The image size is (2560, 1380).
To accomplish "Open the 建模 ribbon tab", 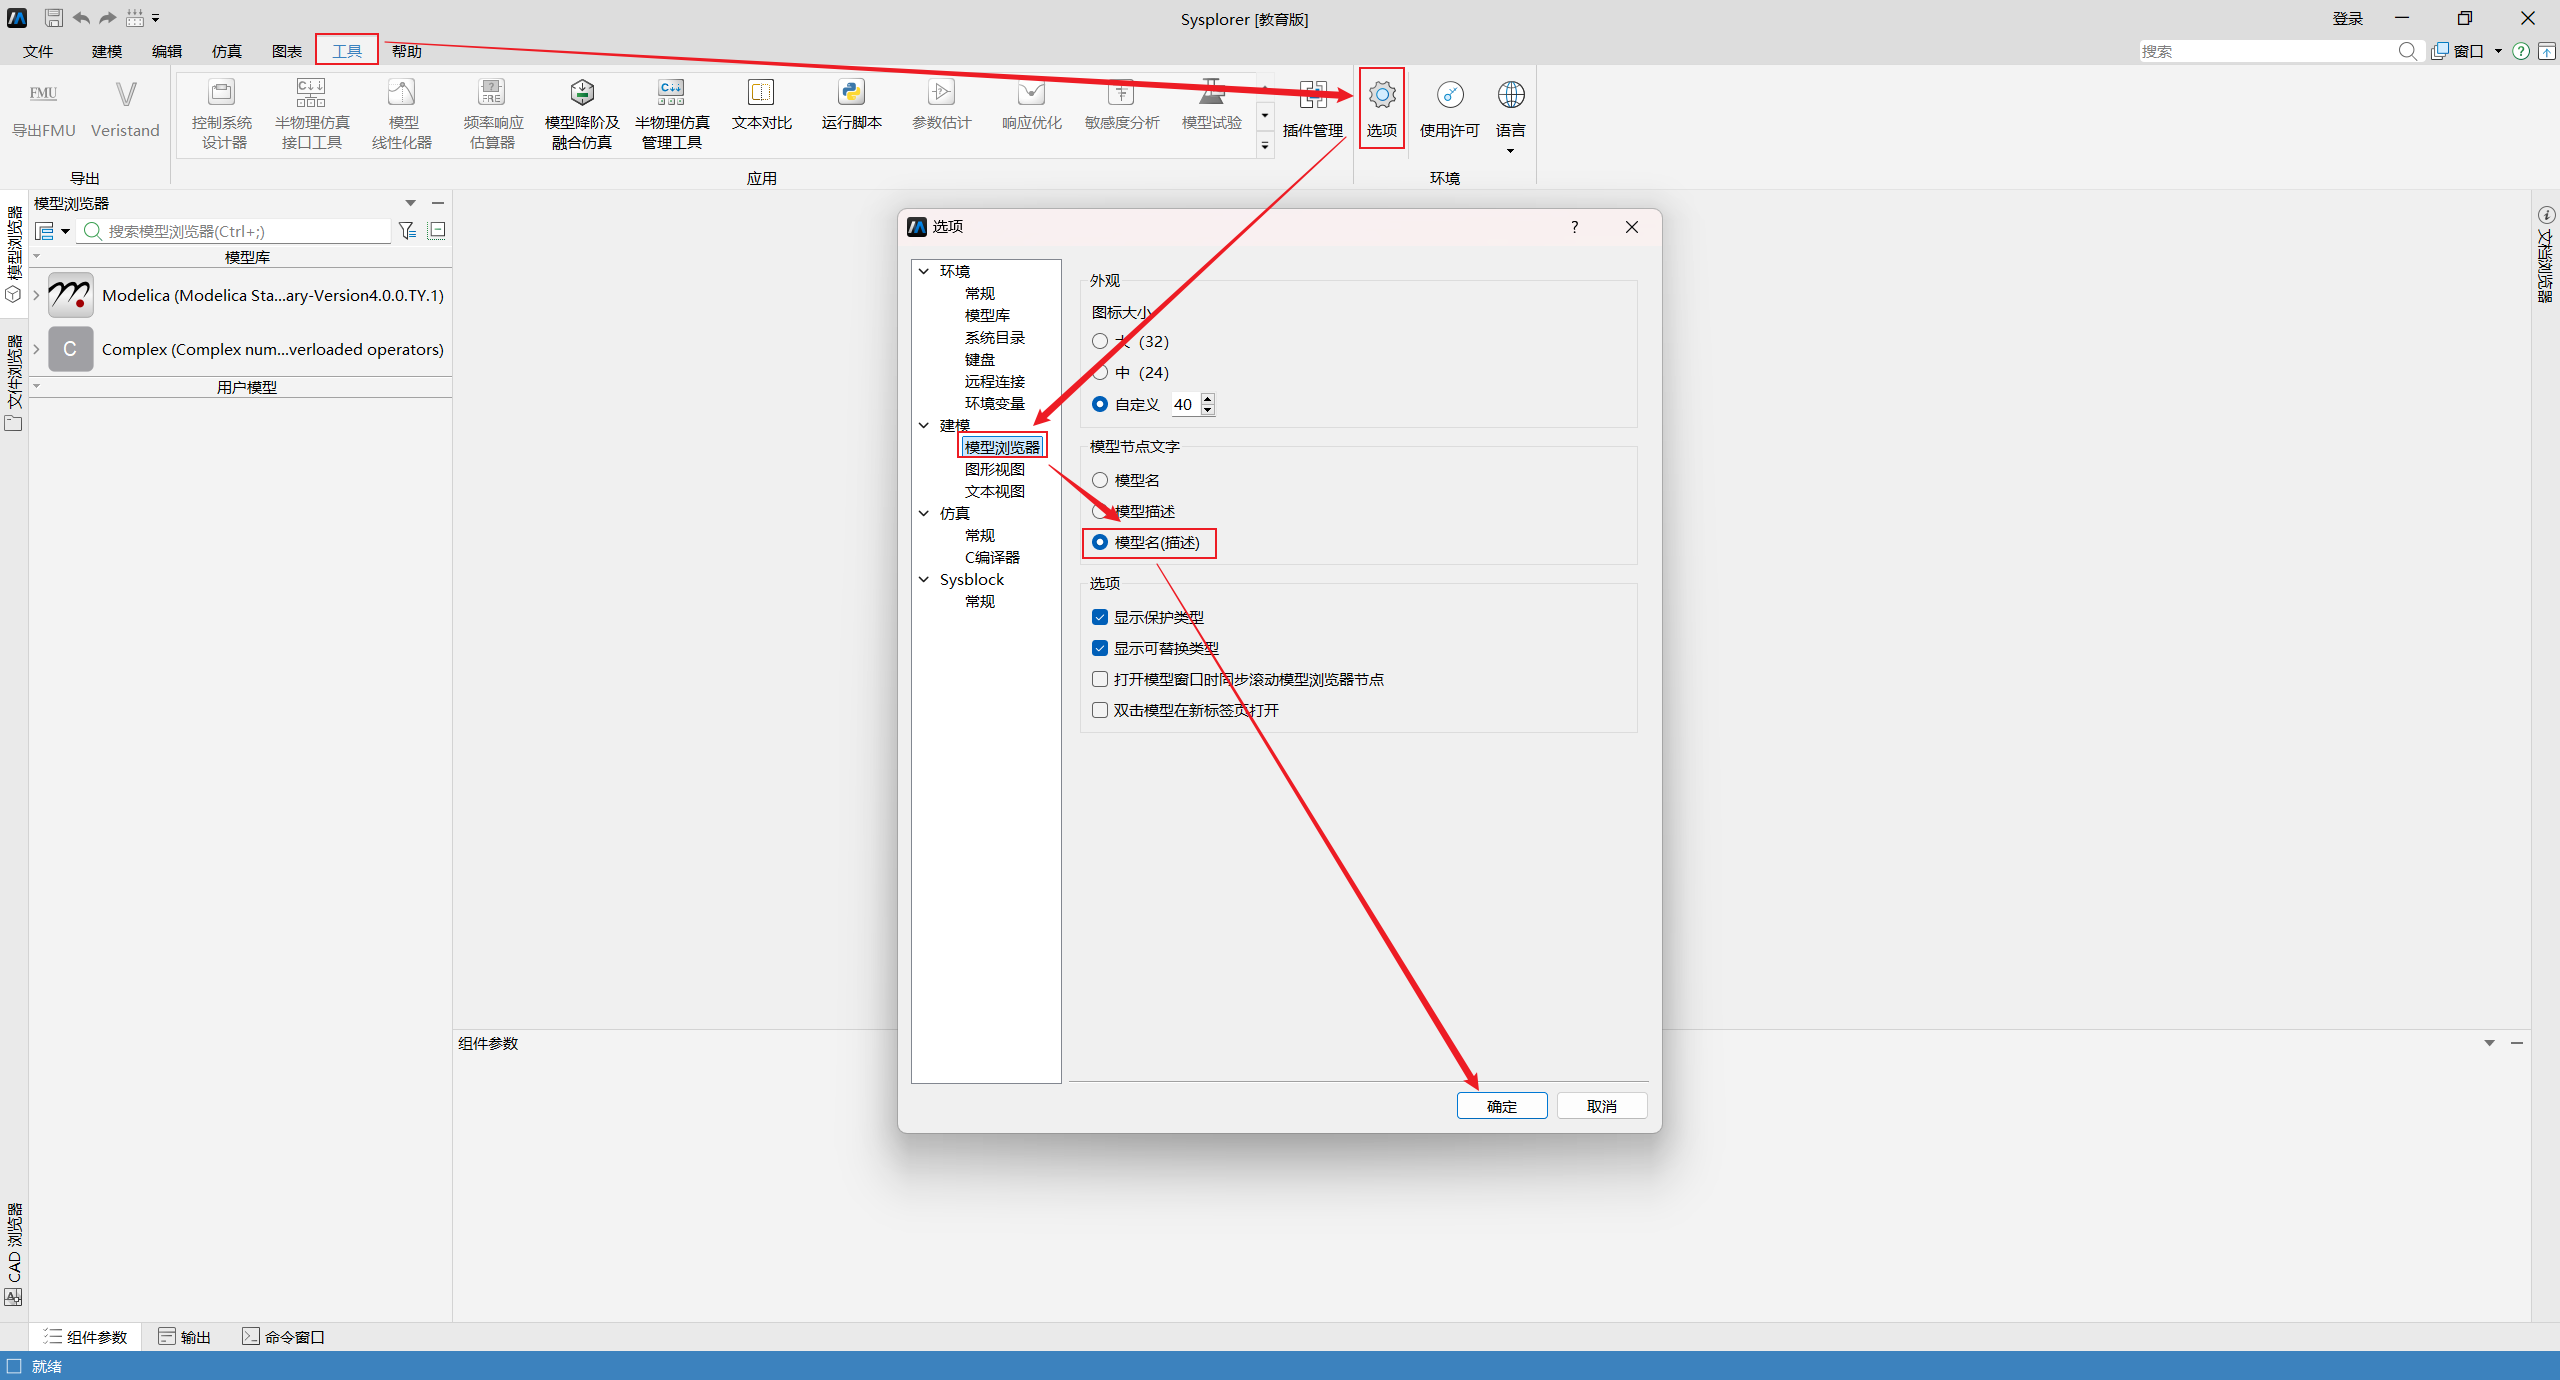I will coord(106,51).
